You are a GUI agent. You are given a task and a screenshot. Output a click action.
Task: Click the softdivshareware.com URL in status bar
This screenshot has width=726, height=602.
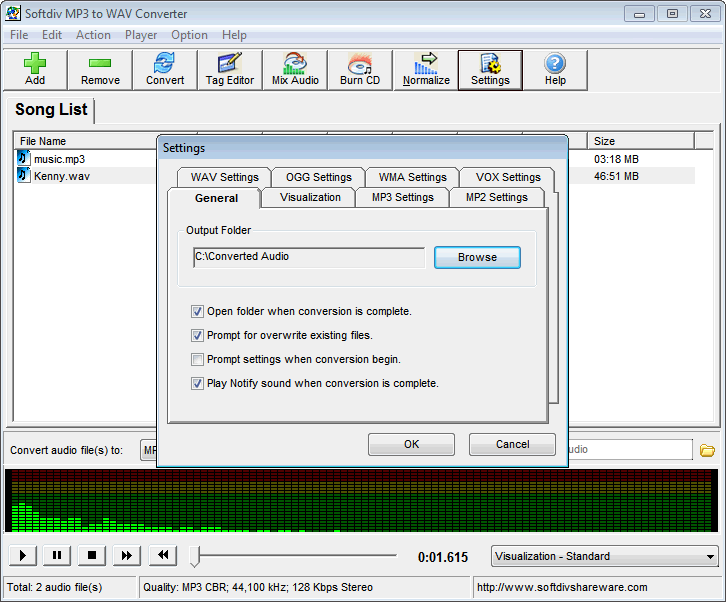tap(562, 588)
